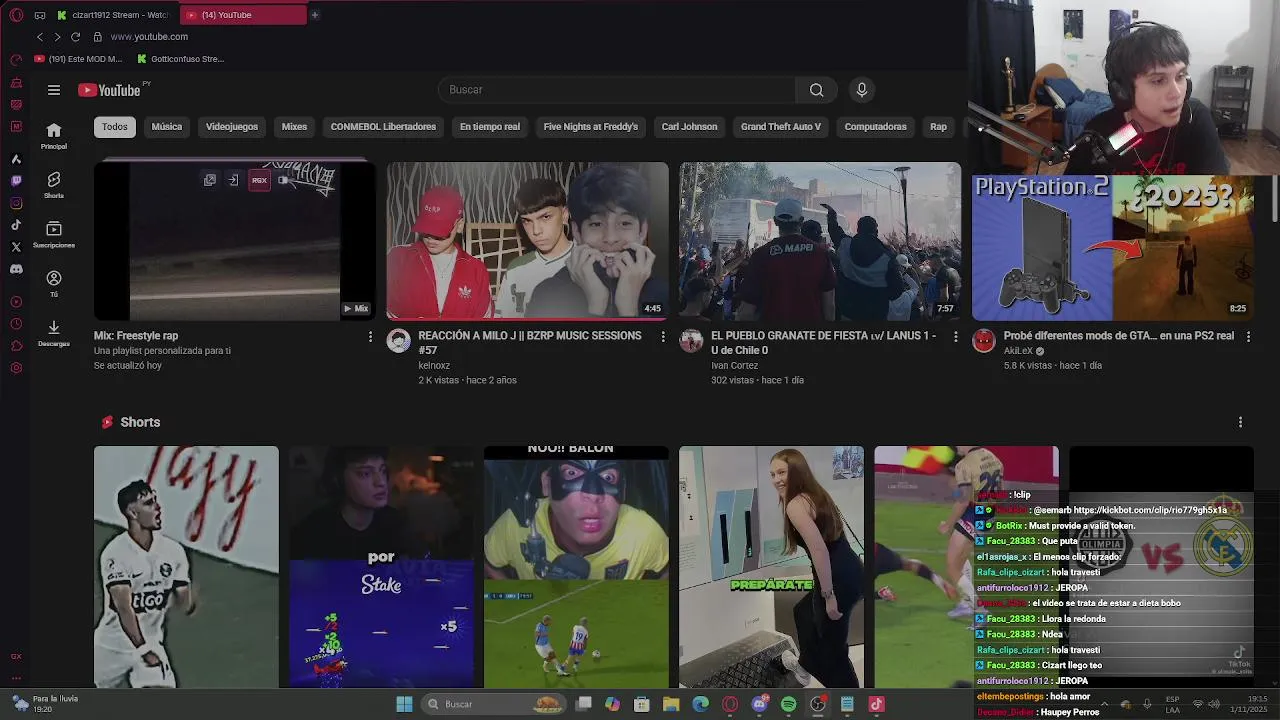Open Ivan Cortez channel link

[x=735, y=365]
